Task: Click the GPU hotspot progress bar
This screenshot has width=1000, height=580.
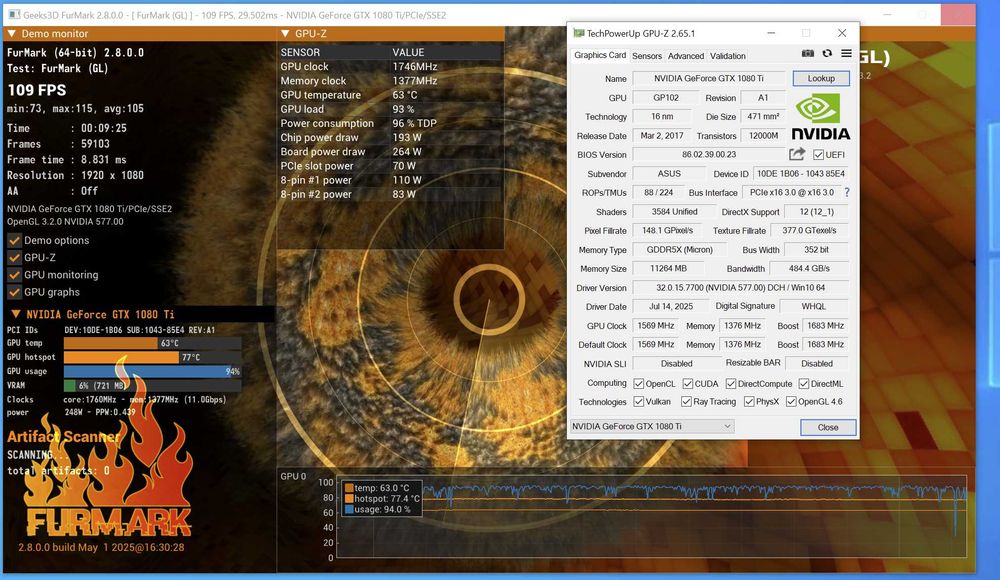Action: (152, 357)
